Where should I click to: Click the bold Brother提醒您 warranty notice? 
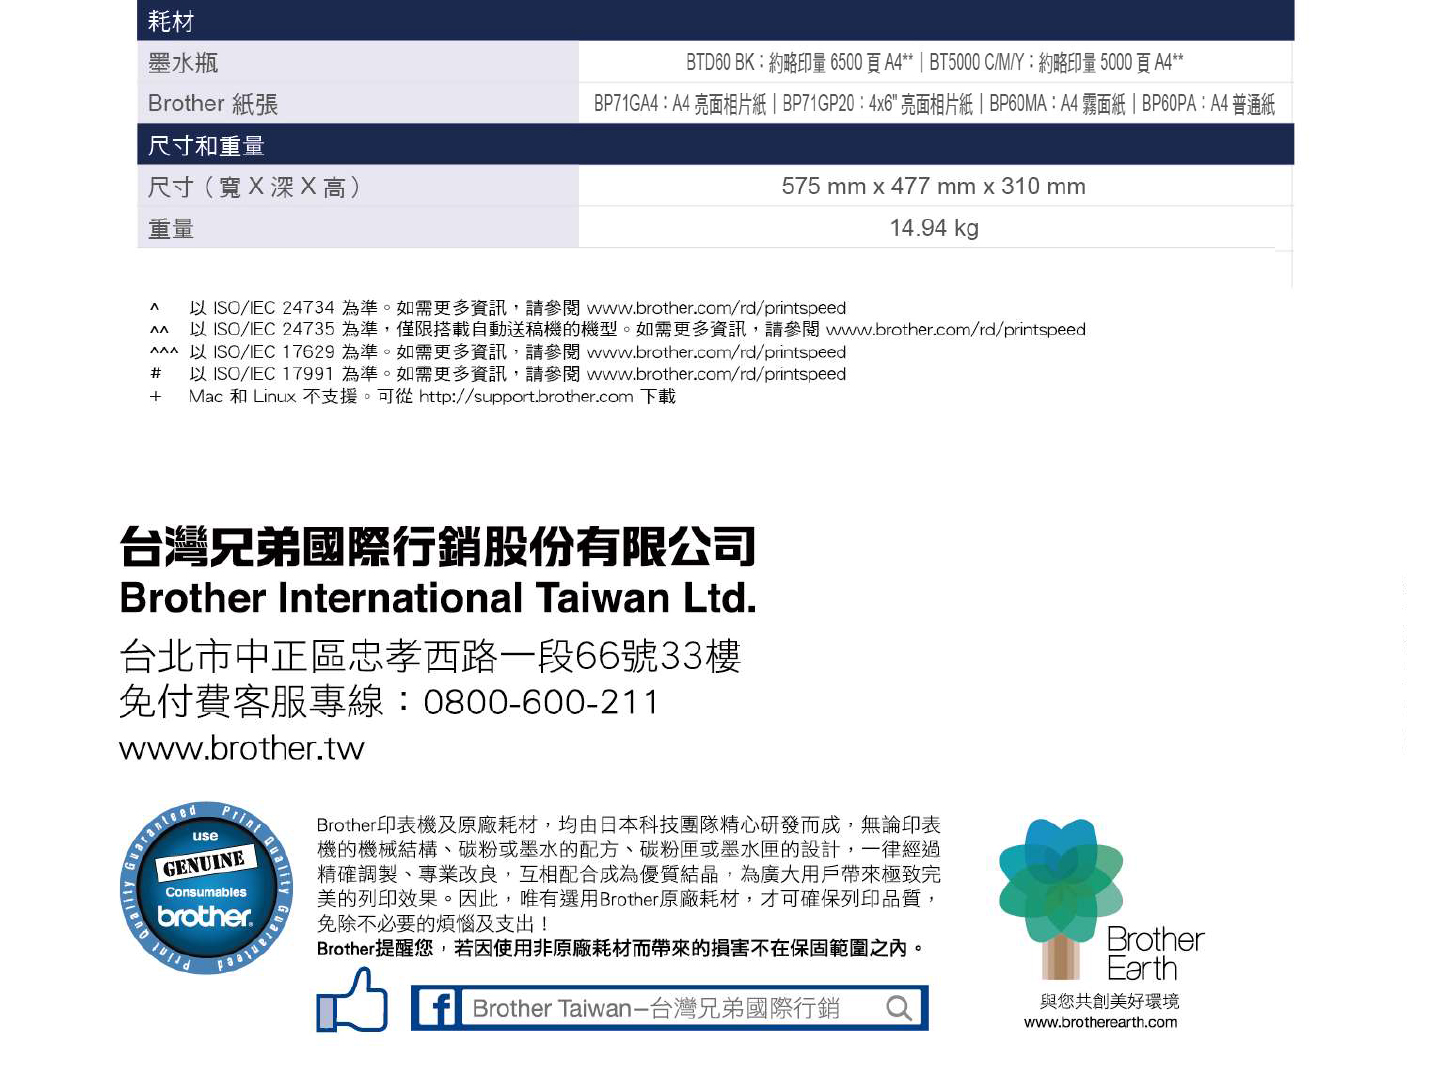tap(620, 948)
